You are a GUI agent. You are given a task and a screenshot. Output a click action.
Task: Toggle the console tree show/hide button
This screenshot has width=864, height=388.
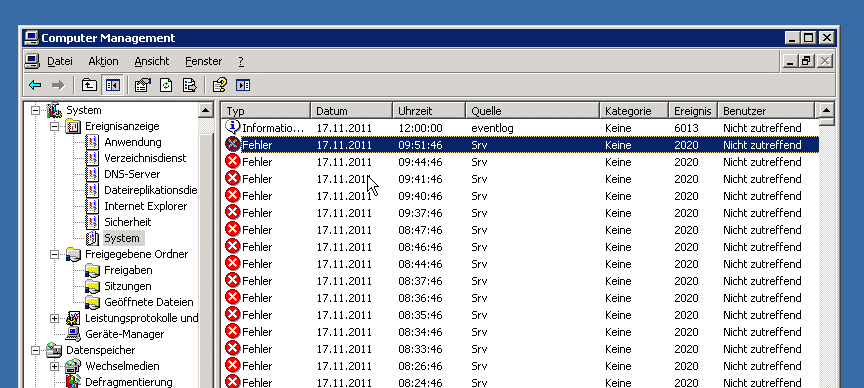tap(112, 85)
